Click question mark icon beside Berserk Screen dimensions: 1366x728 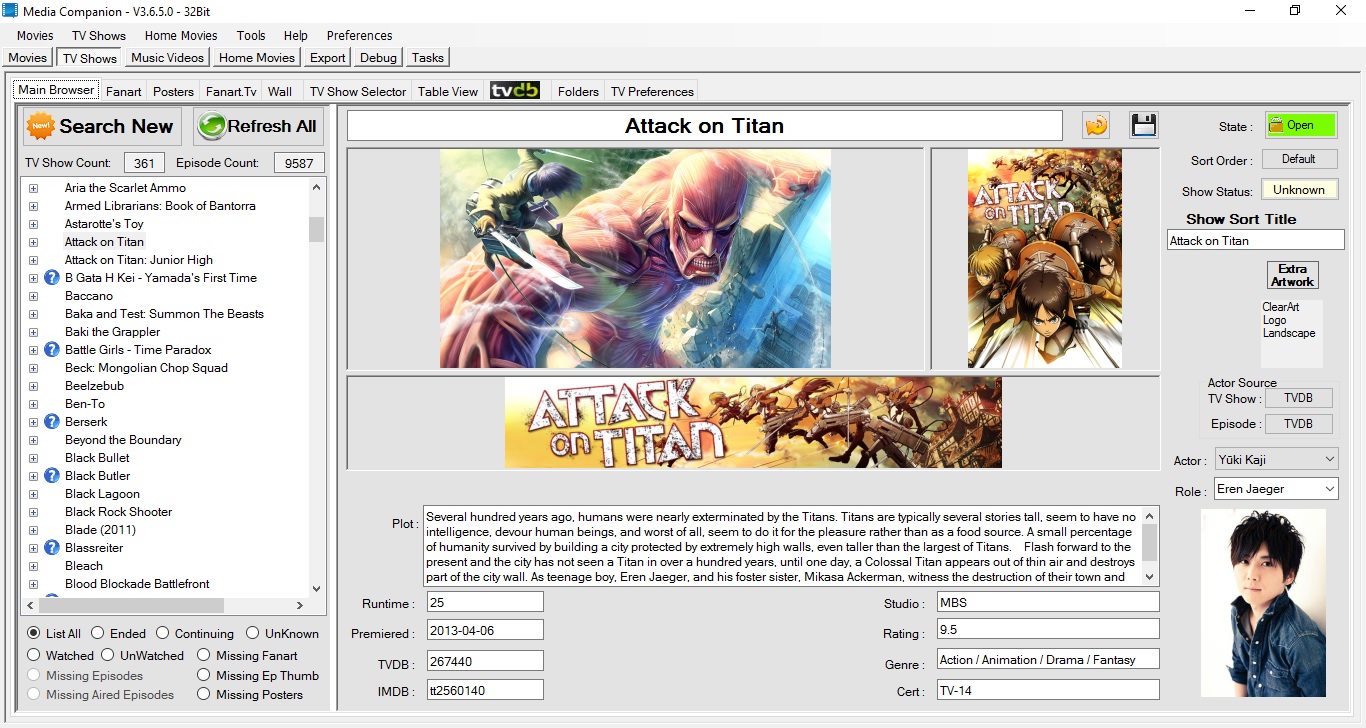[x=52, y=422]
